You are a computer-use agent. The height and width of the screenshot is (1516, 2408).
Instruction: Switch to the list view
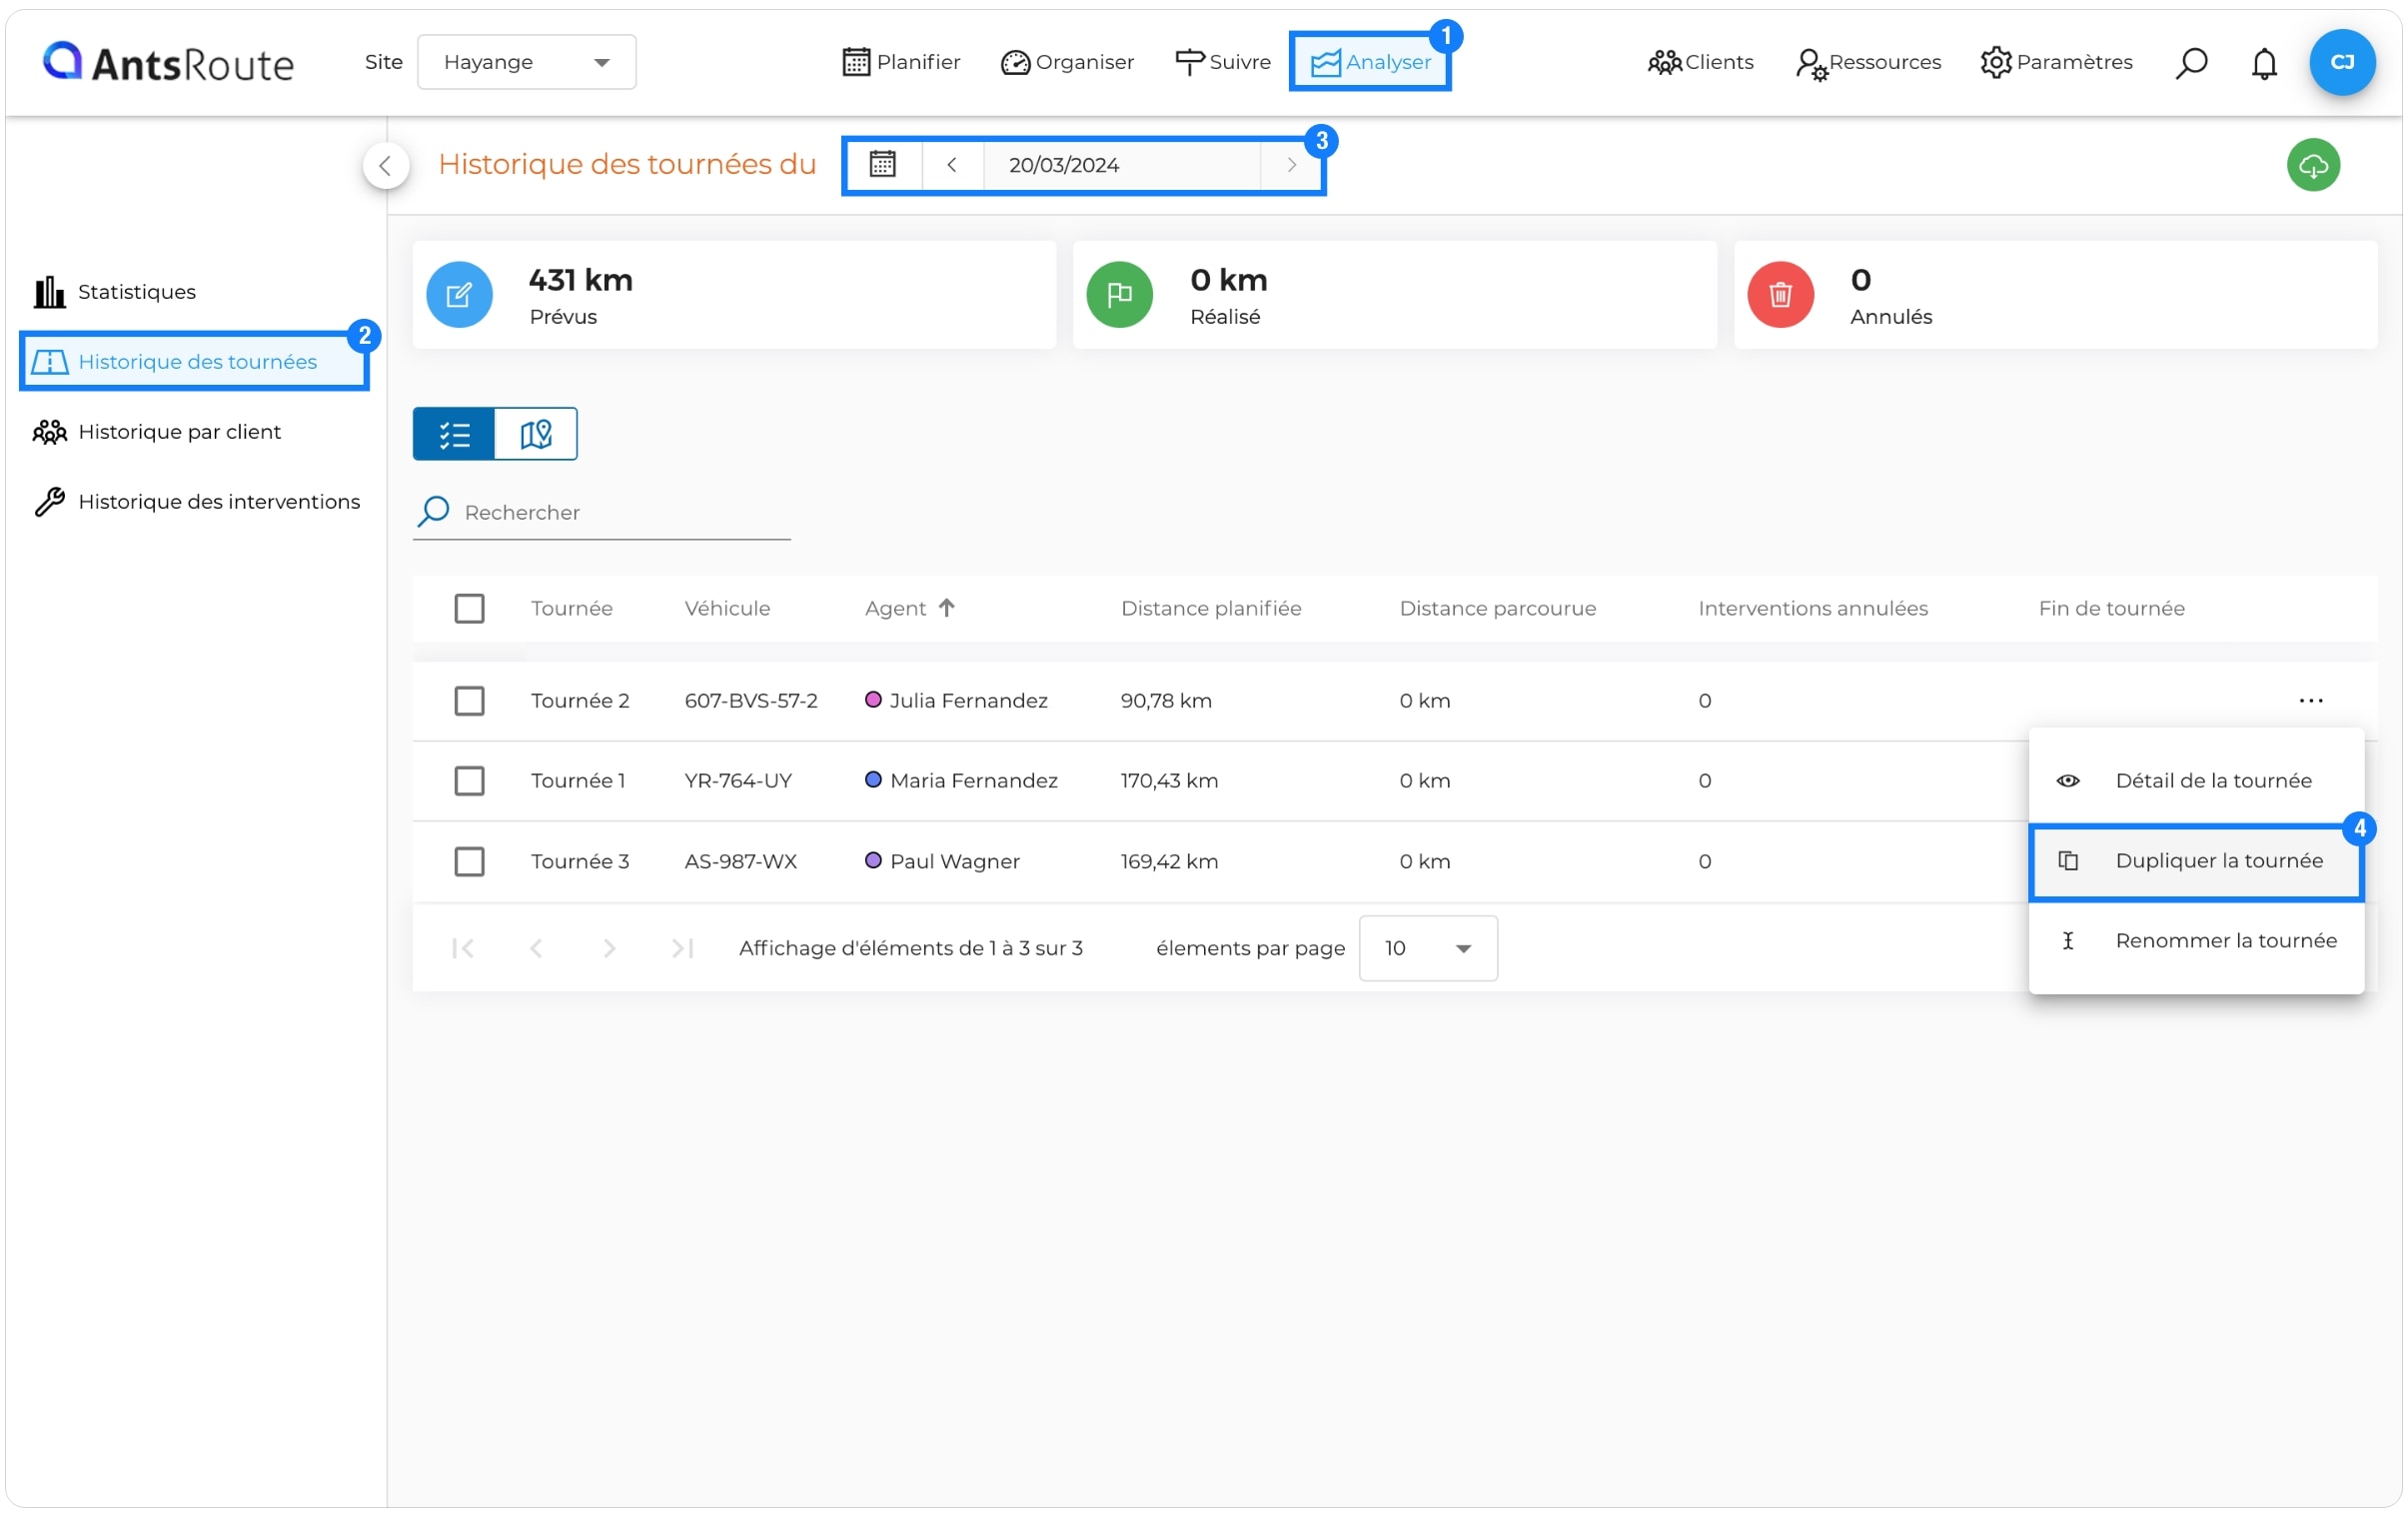click(x=454, y=434)
